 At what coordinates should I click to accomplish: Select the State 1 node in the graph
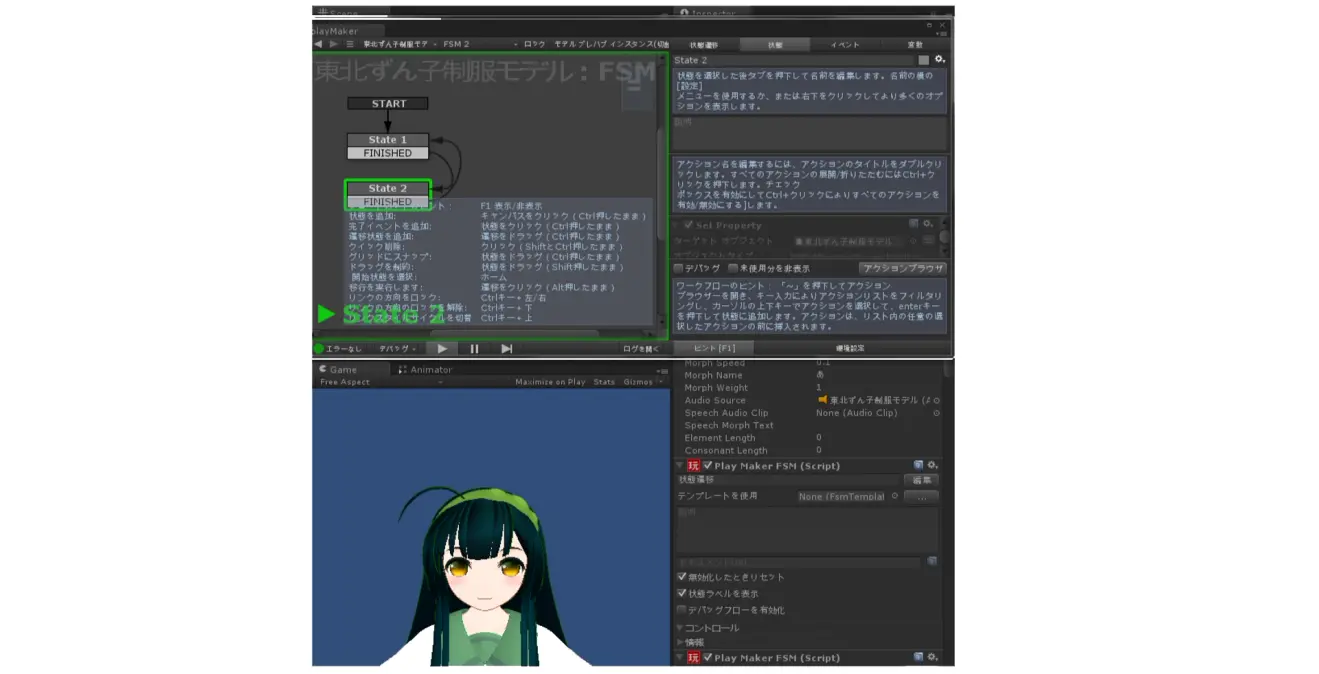388,140
